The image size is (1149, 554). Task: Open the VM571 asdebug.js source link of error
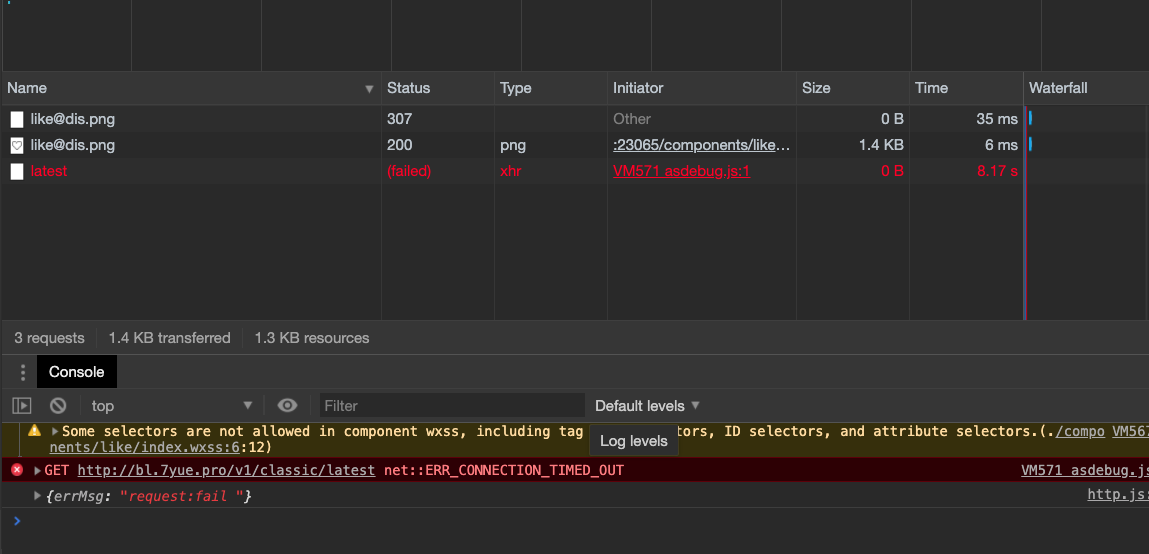1085,470
